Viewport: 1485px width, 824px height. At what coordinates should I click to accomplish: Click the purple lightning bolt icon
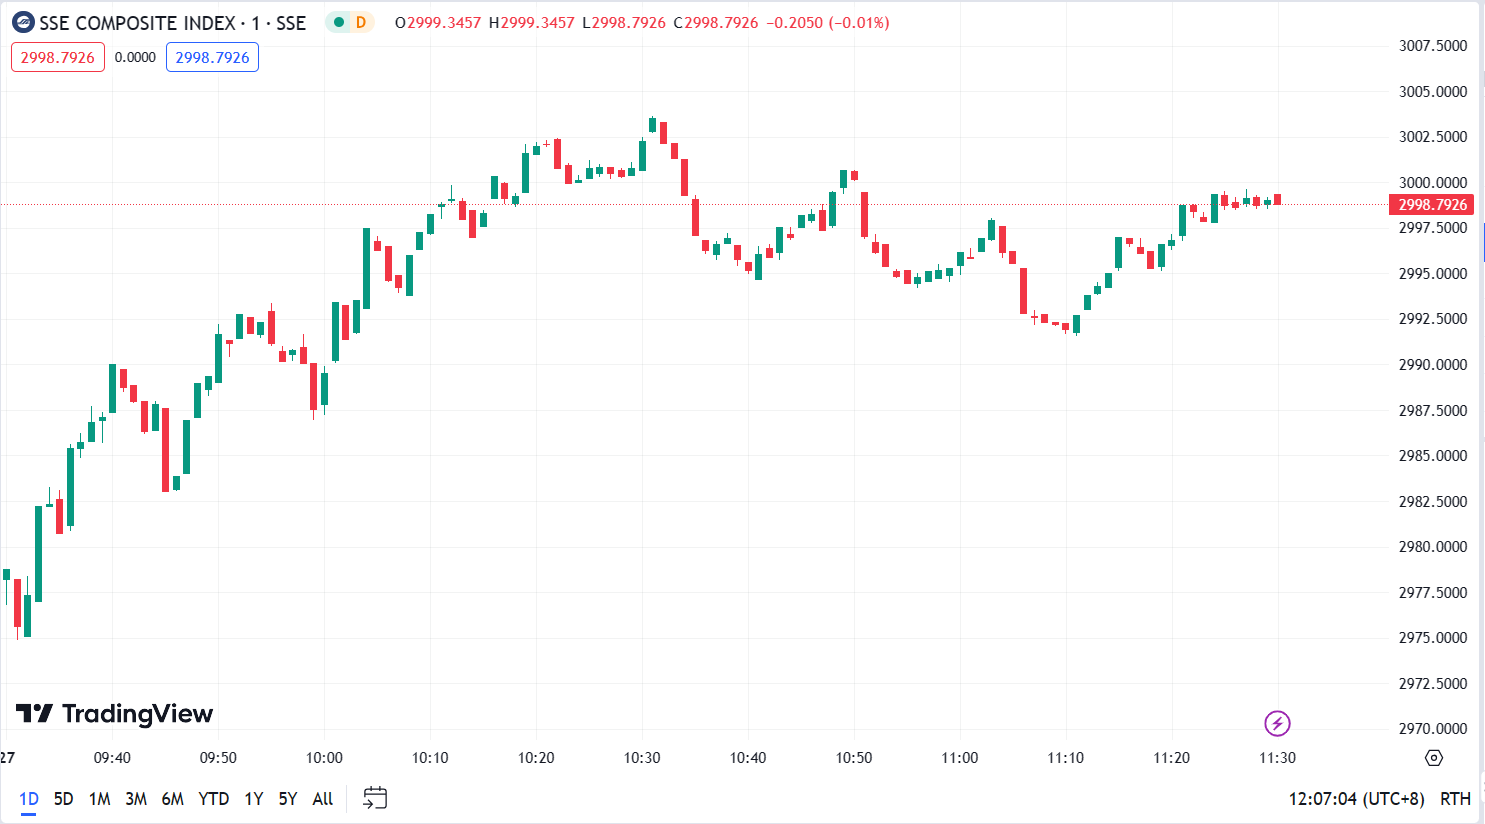pyautogui.click(x=1277, y=723)
